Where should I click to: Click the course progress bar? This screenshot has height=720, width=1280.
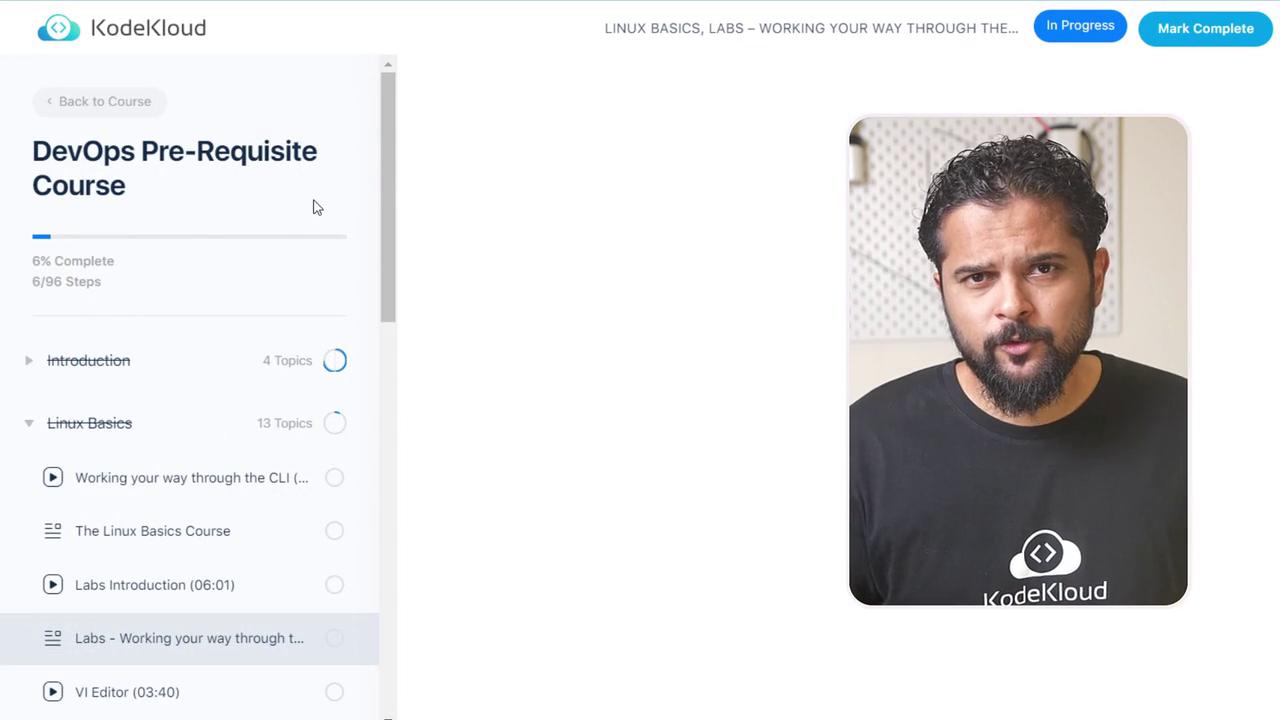[189, 237]
